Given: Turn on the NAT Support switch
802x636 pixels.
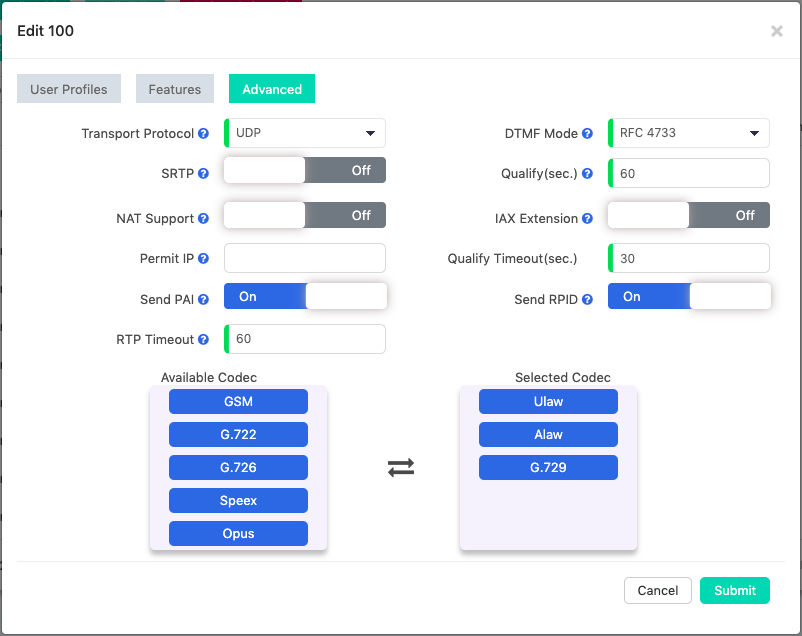Looking at the screenshot, I should [304, 215].
